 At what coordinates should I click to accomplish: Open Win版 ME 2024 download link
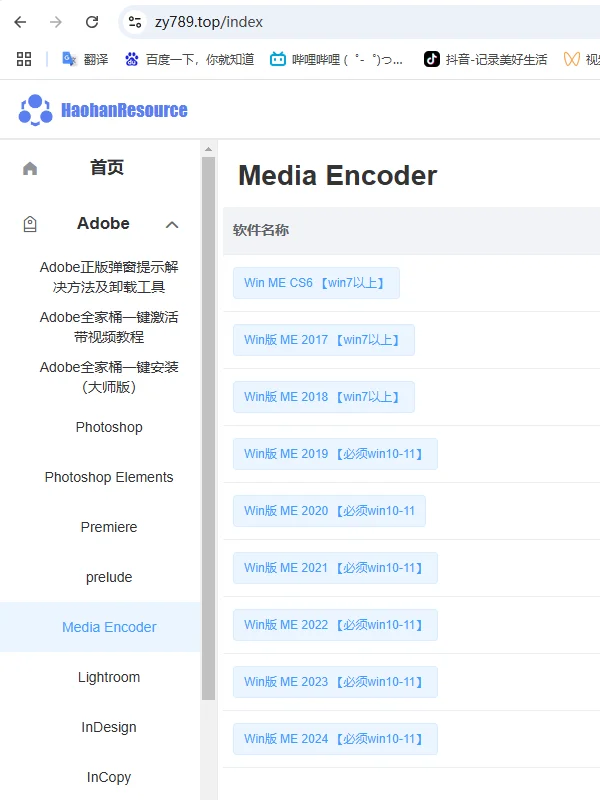tap(335, 739)
